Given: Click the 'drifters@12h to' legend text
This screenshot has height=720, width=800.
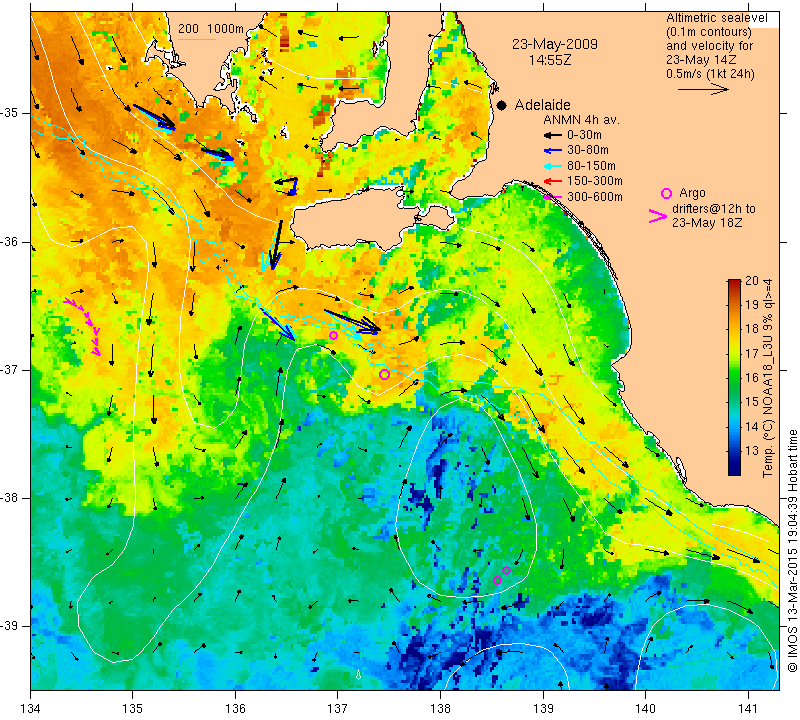Looking at the screenshot, I should click(x=714, y=209).
